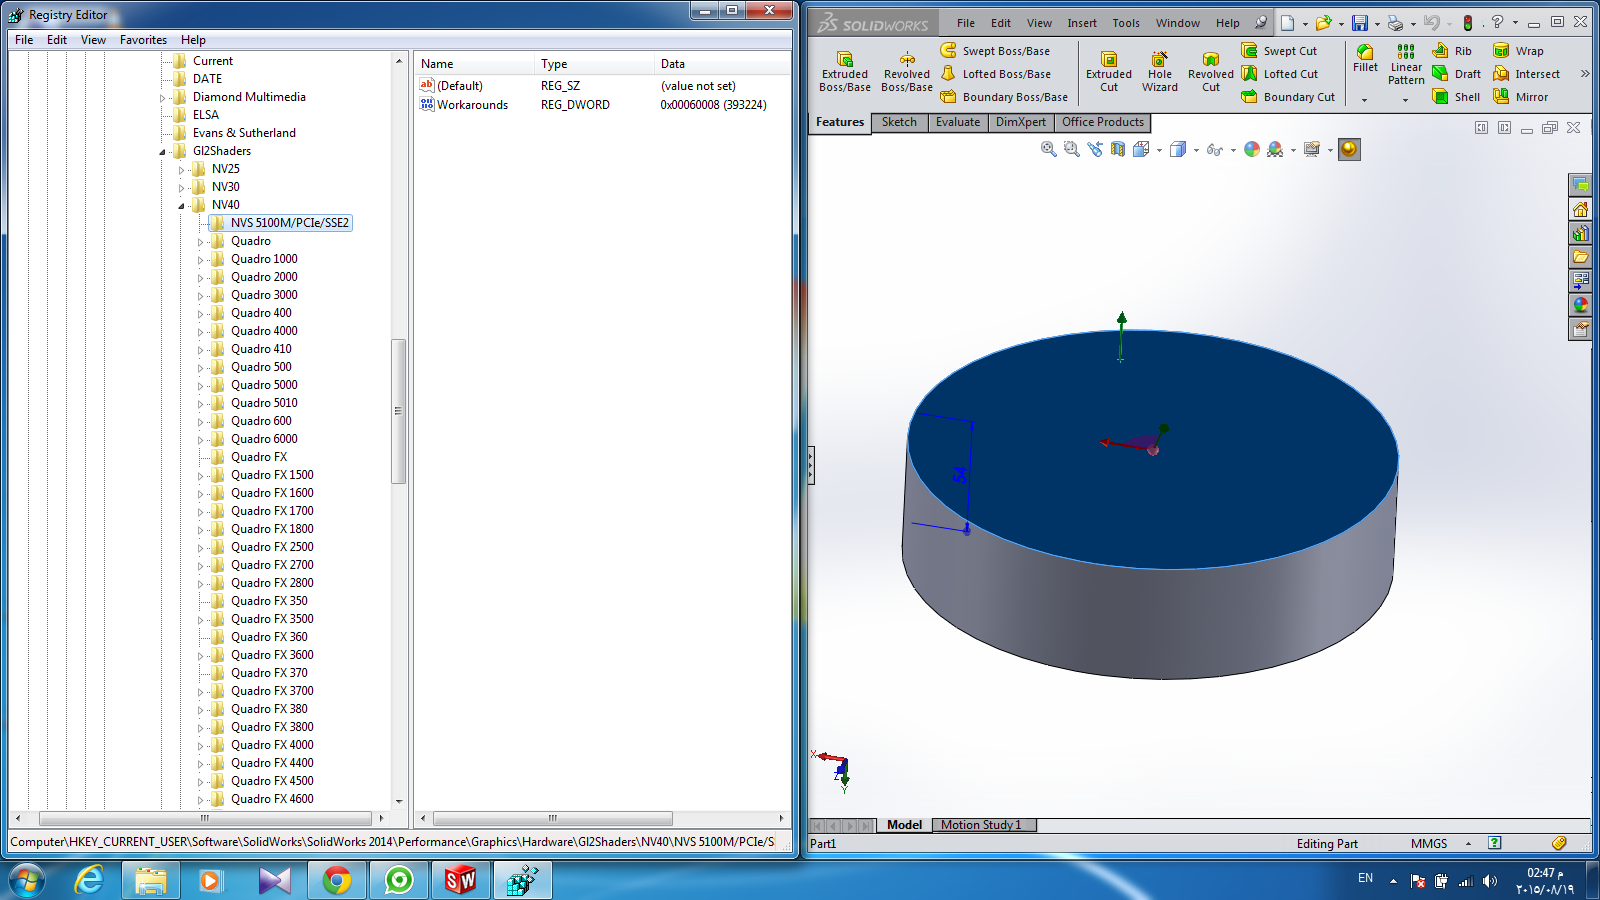Choose the Shell tool
This screenshot has height=900, width=1600.
tap(1456, 97)
